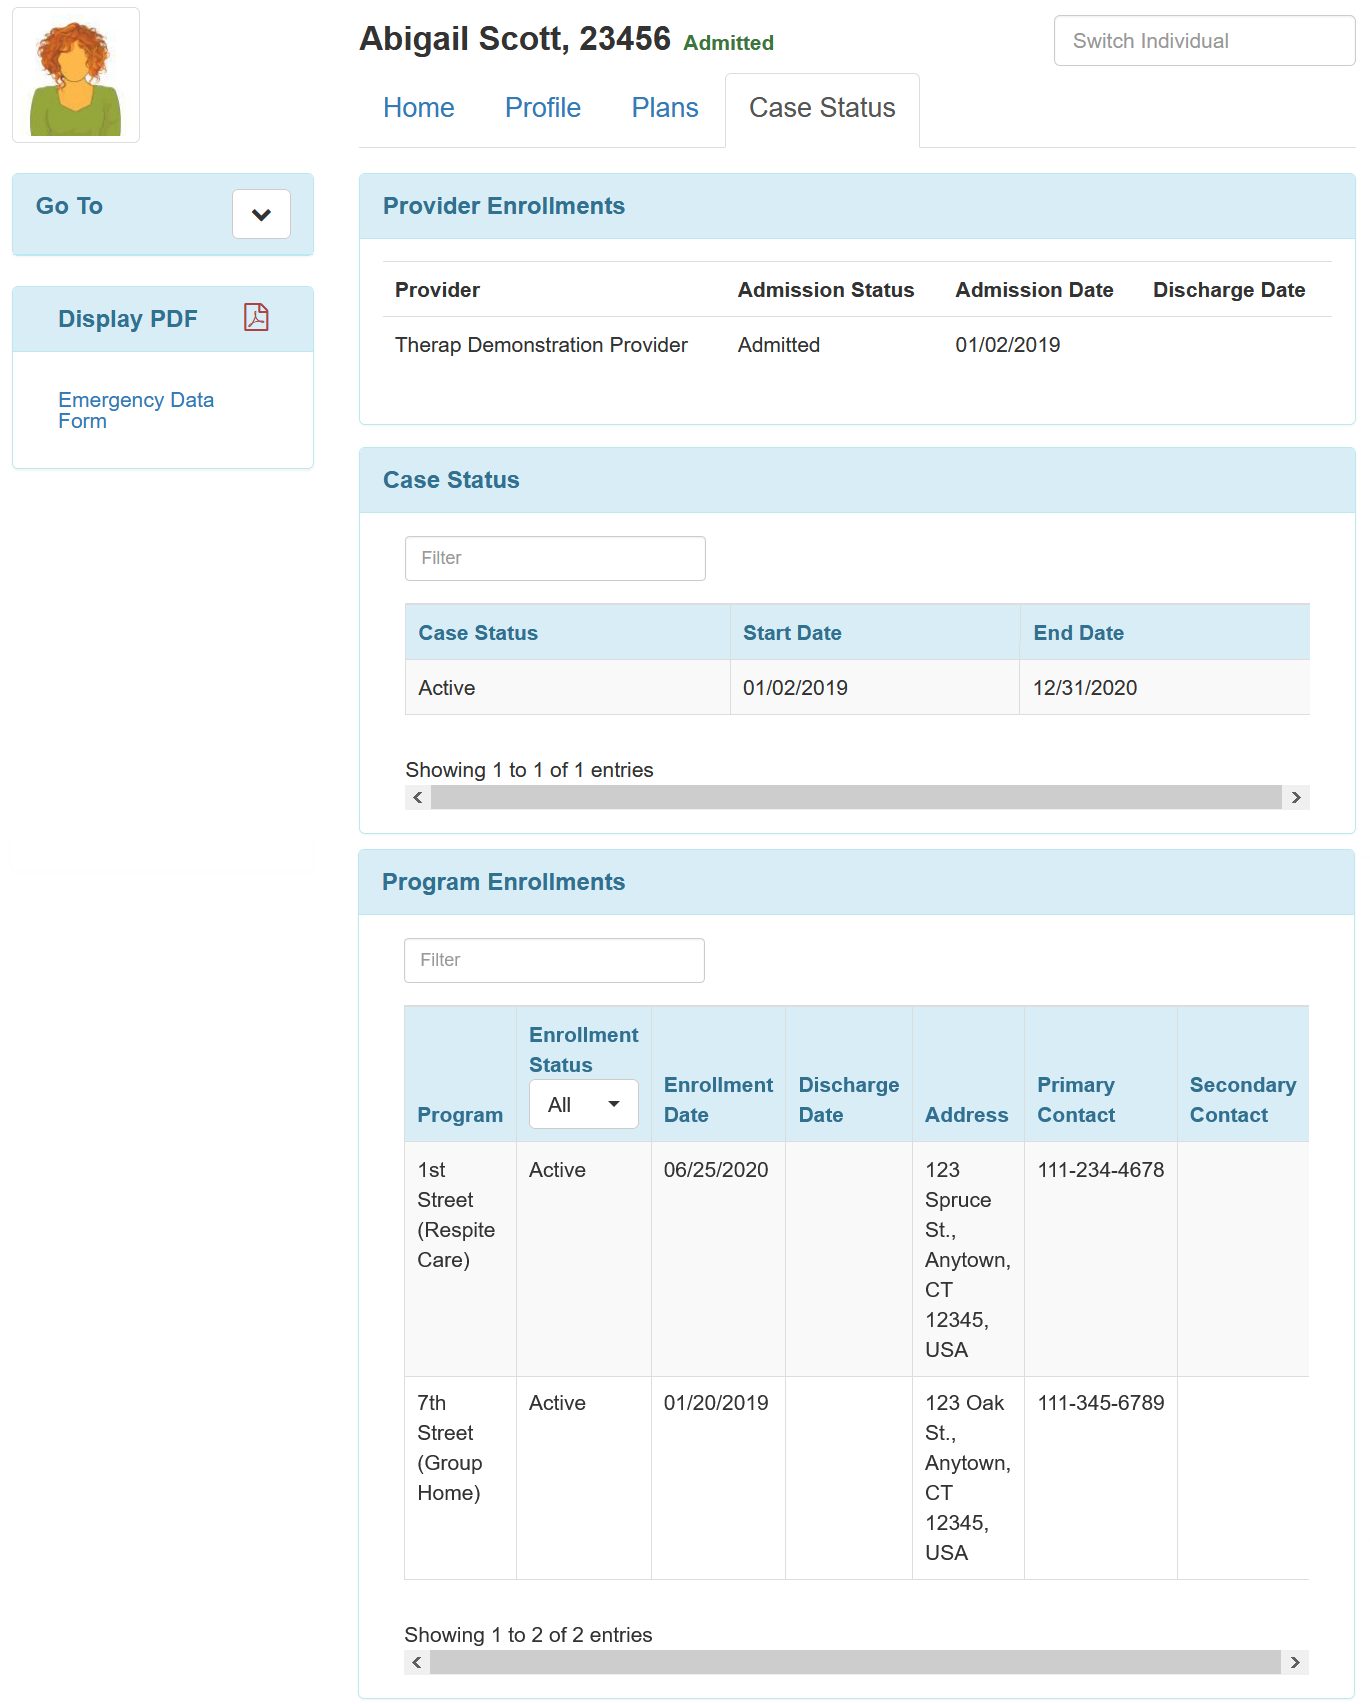Open the Enrollment Status All dropdown
This screenshot has width=1370, height=1704.
coord(584,1104)
